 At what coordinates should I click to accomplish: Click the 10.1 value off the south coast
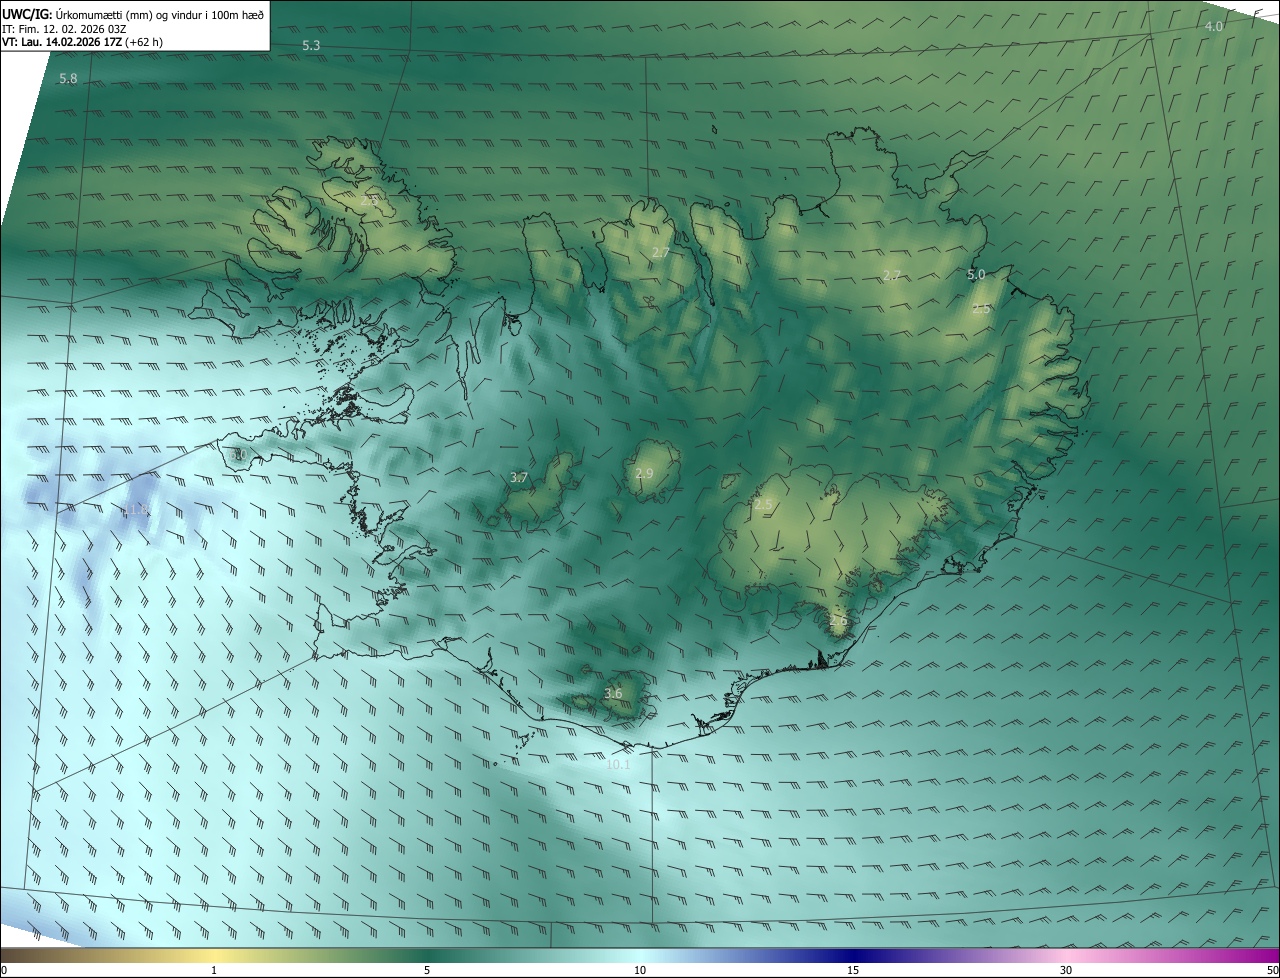pos(619,765)
